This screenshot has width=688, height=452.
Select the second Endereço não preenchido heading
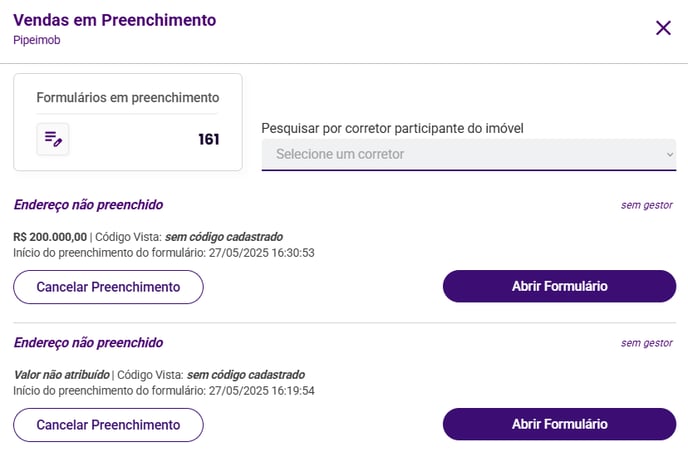coord(89,343)
